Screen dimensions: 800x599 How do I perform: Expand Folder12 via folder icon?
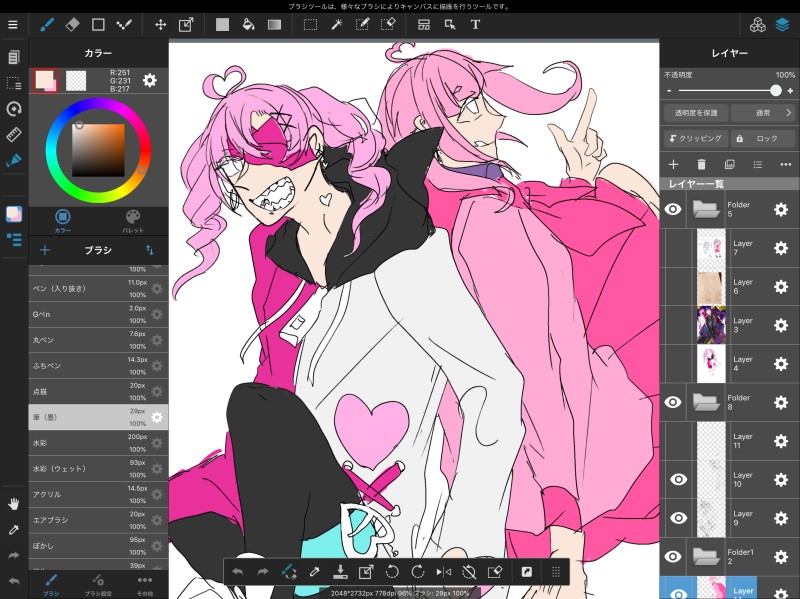[706, 557]
